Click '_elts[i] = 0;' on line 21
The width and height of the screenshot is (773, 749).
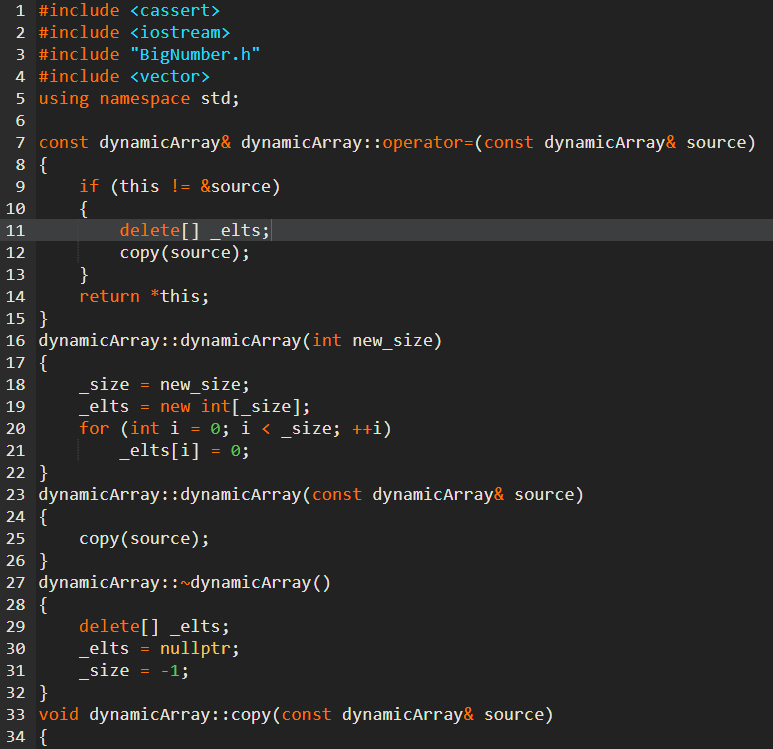pyautogui.click(x=185, y=451)
